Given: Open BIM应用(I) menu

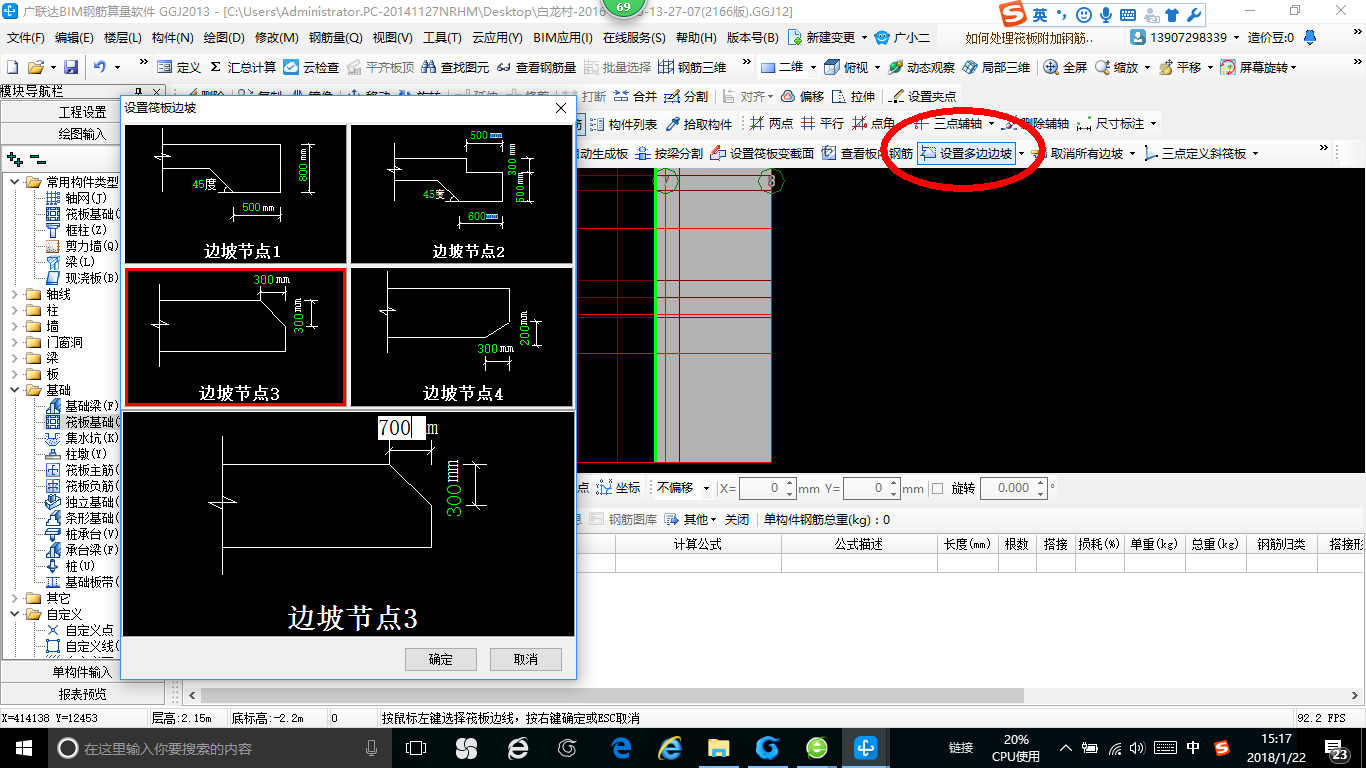Looking at the screenshot, I should click(x=563, y=37).
